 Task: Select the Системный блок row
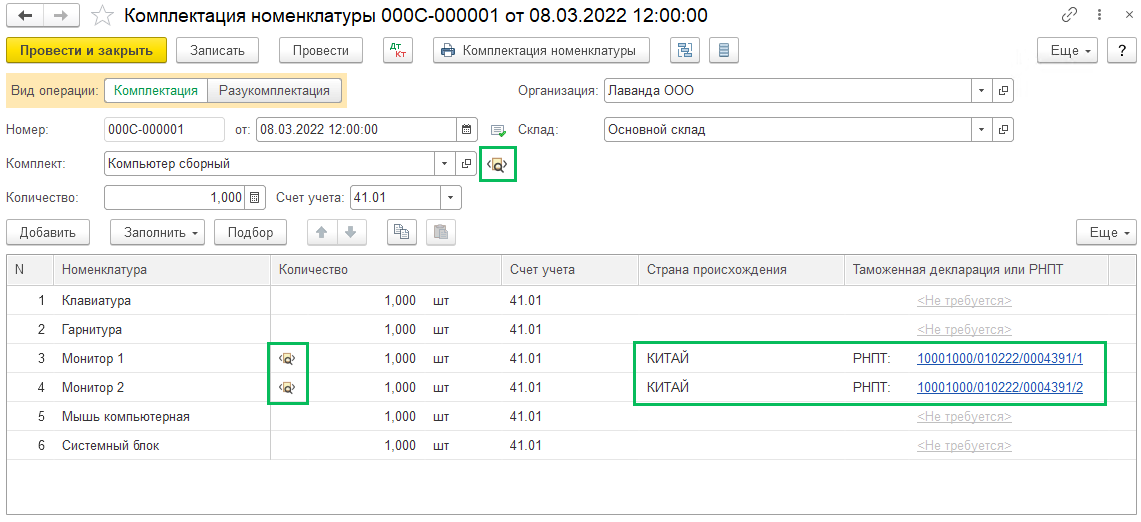pyautogui.click(x=569, y=446)
